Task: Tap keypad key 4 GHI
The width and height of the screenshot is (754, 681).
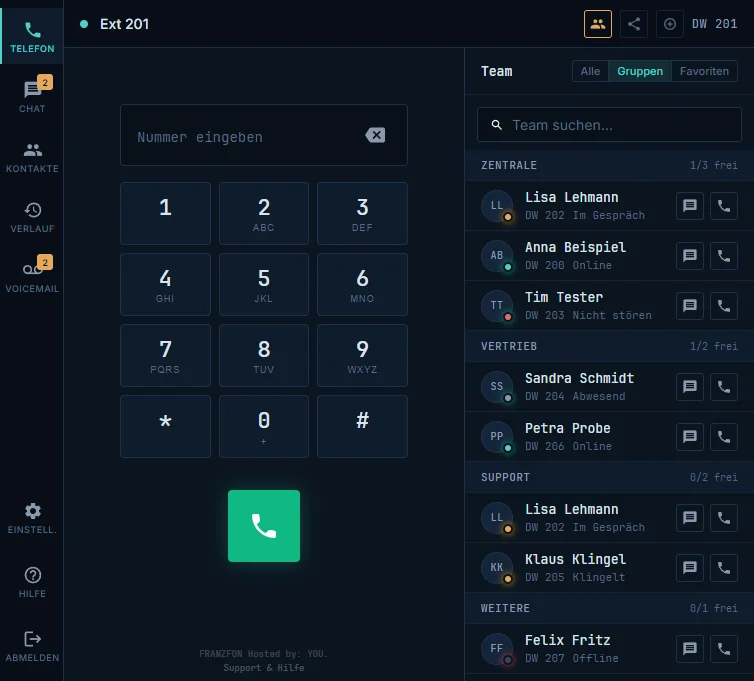Action: tap(165, 285)
